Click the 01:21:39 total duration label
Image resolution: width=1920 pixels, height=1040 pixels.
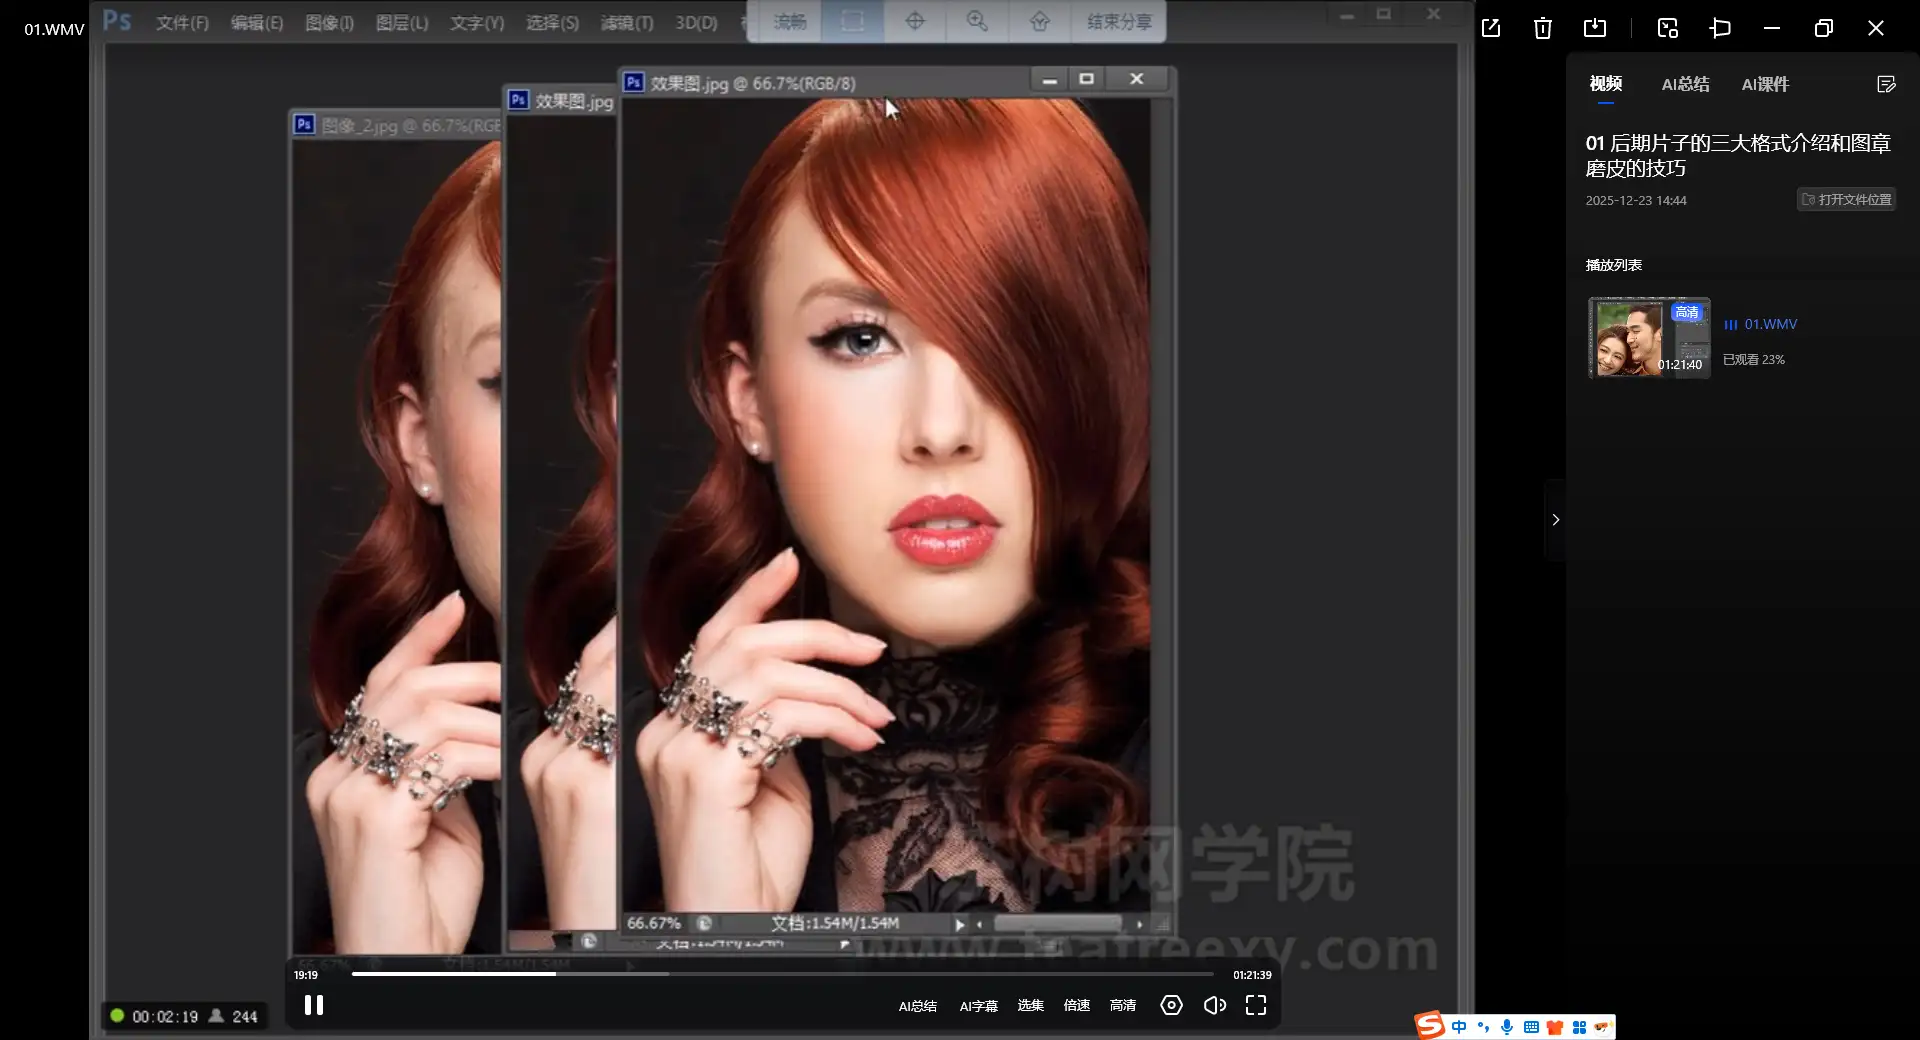click(x=1252, y=975)
